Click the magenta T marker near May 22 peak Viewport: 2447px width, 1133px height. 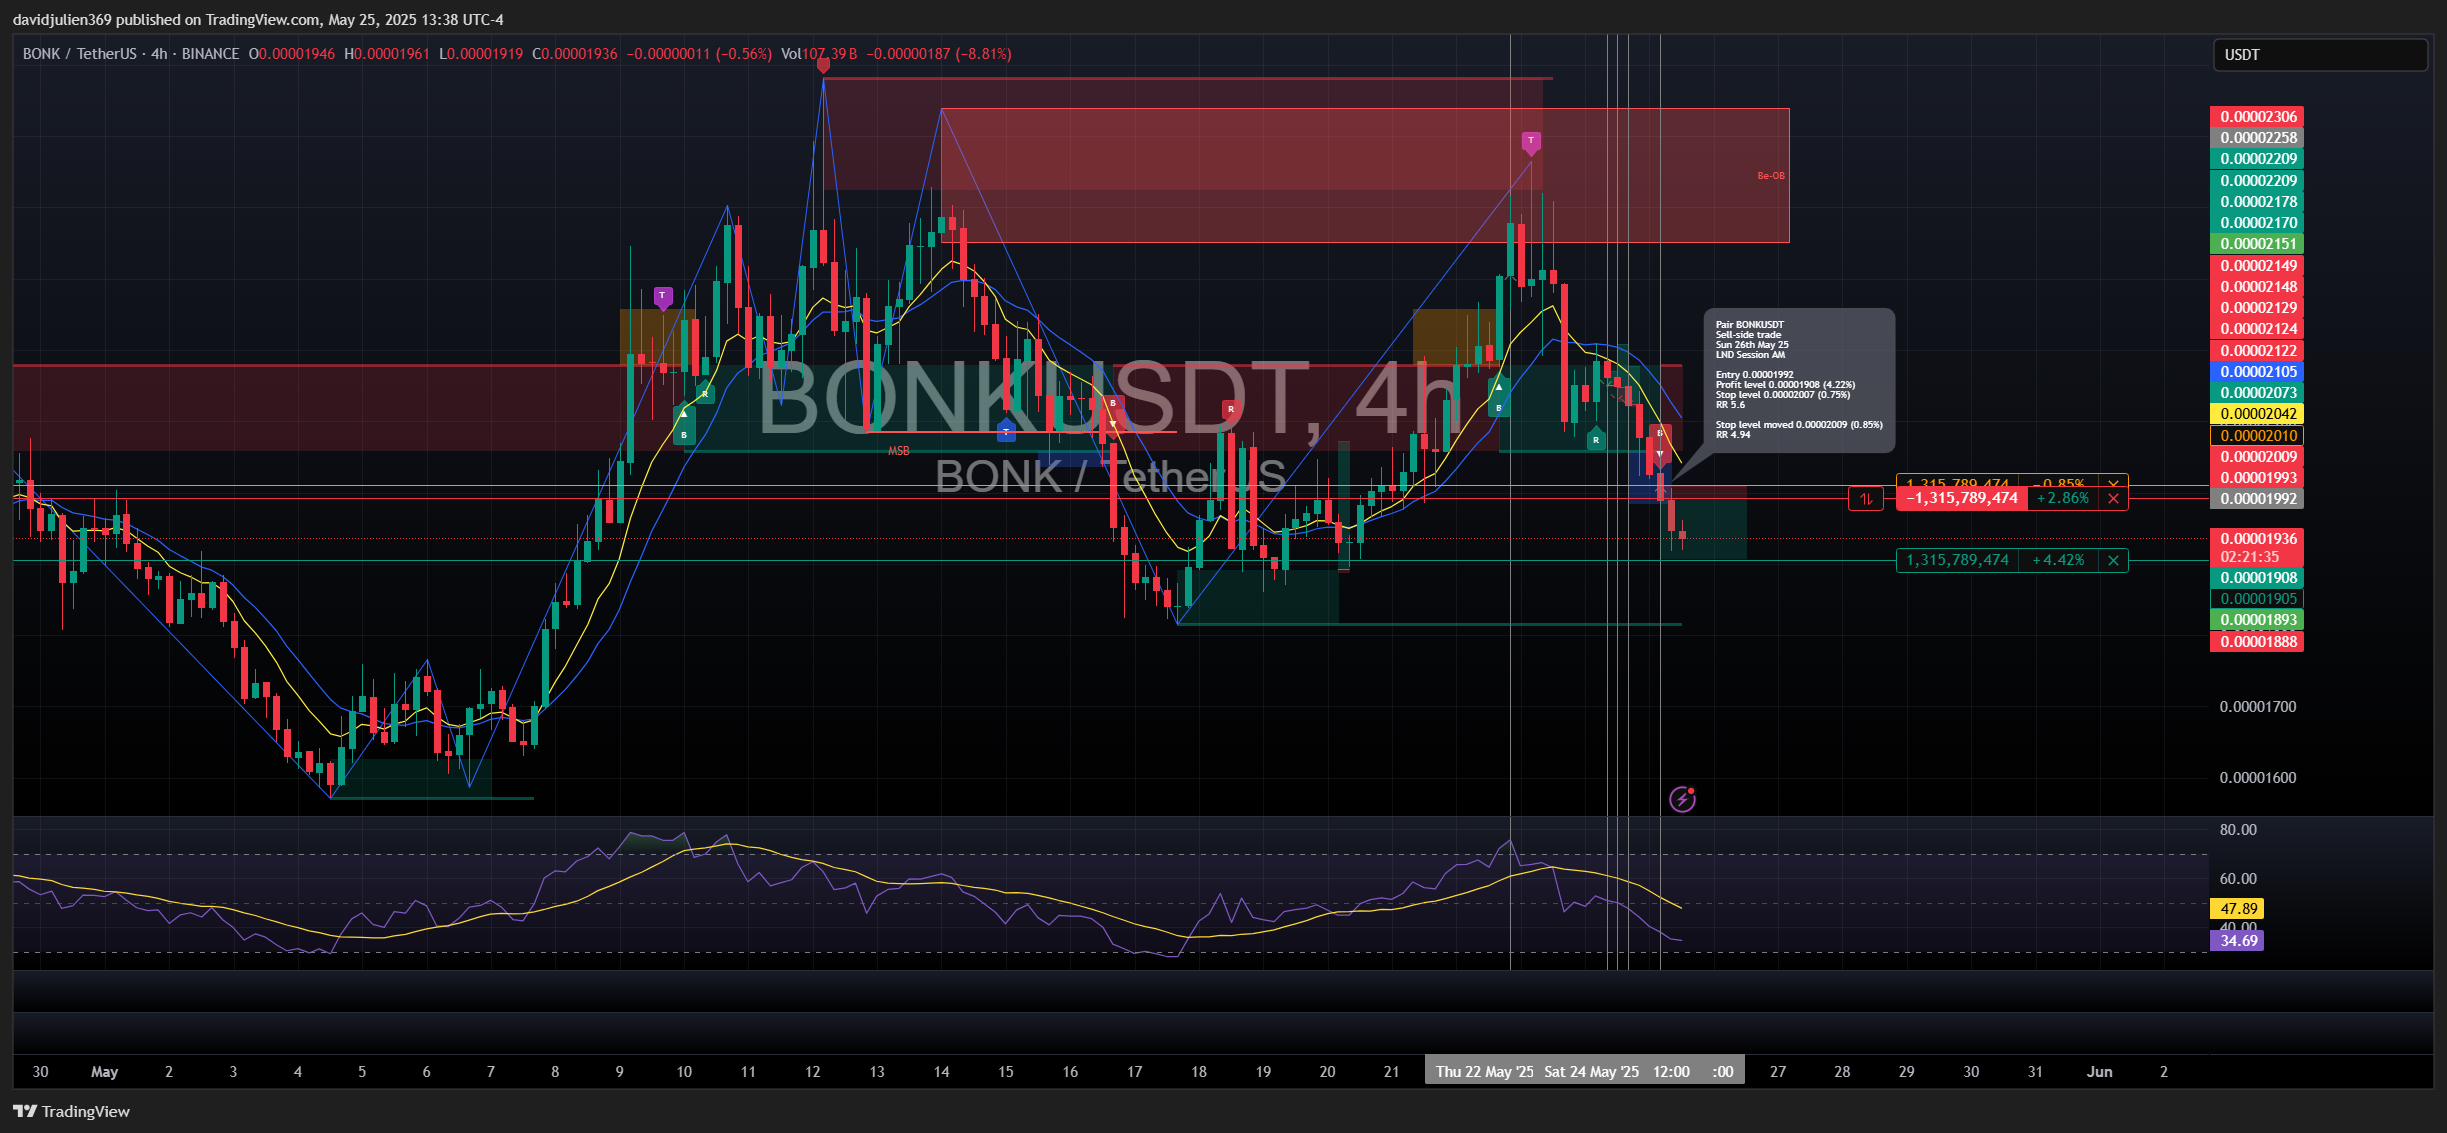point(1531,142)
